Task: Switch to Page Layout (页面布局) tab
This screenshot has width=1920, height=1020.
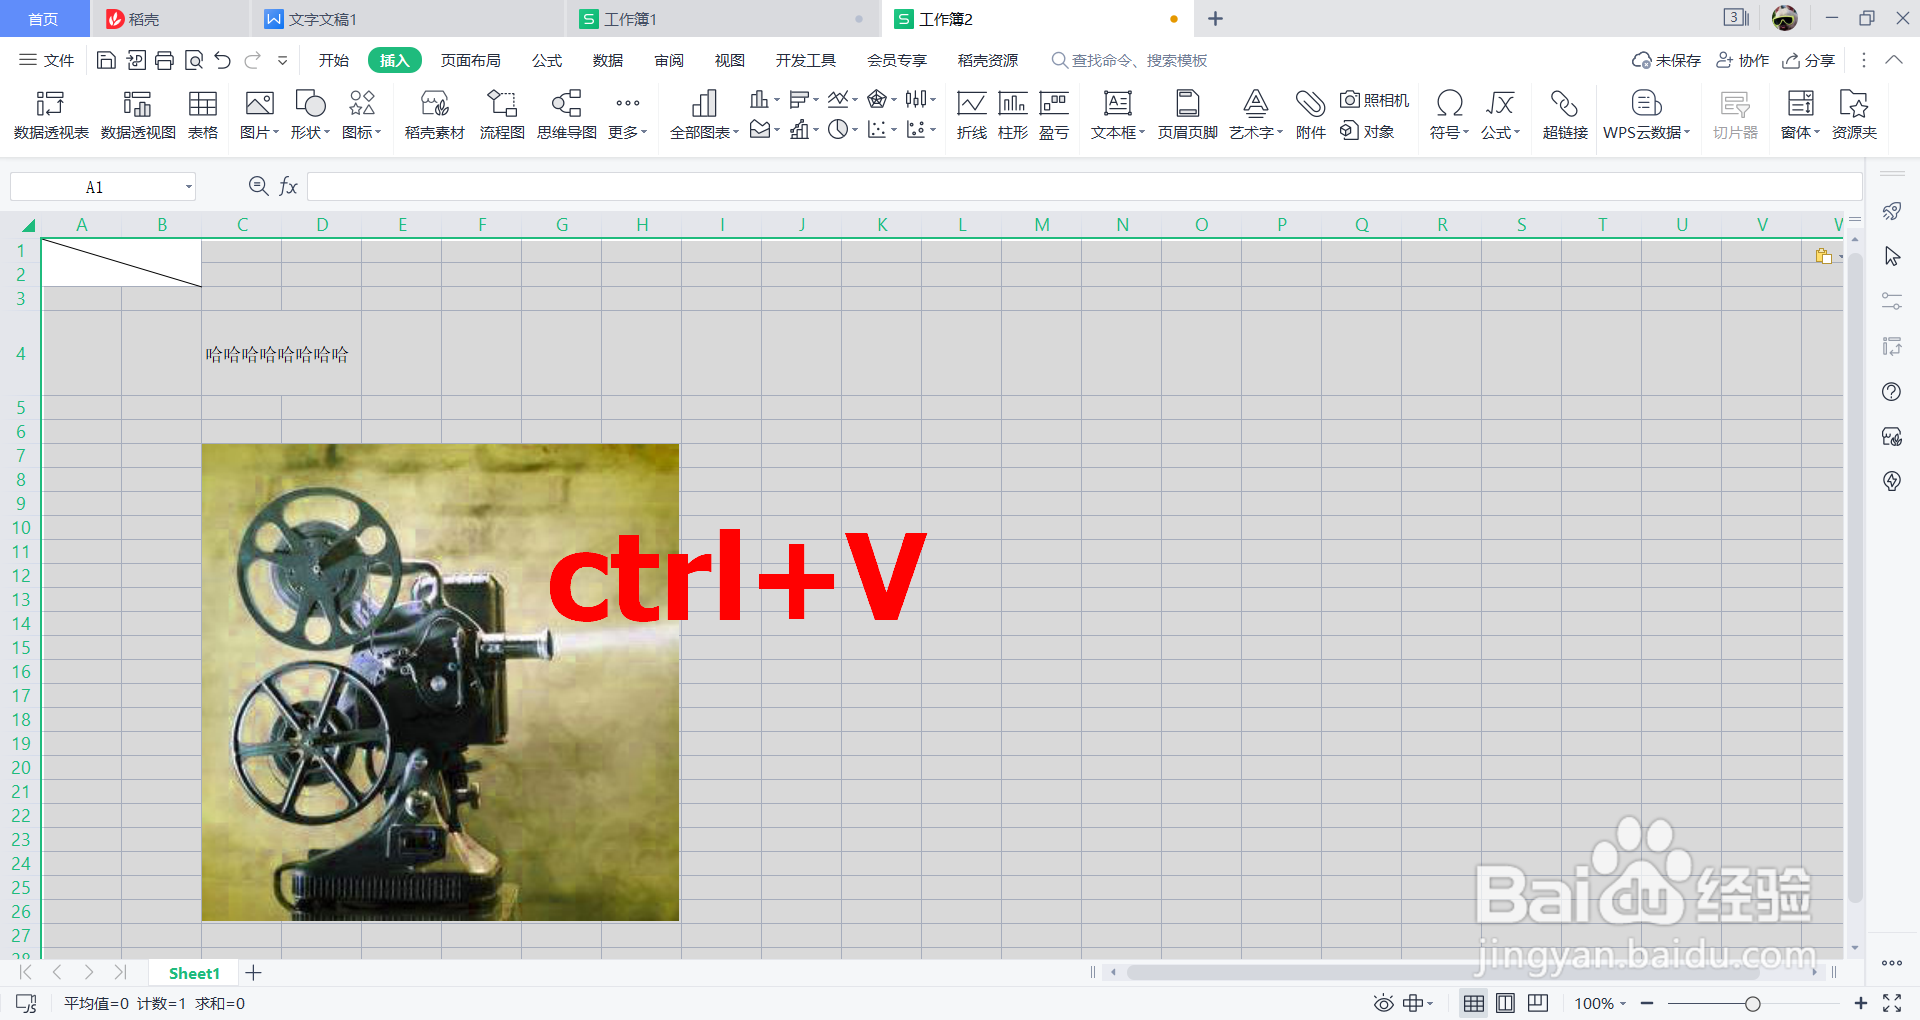Action: (x=471, y=60)
